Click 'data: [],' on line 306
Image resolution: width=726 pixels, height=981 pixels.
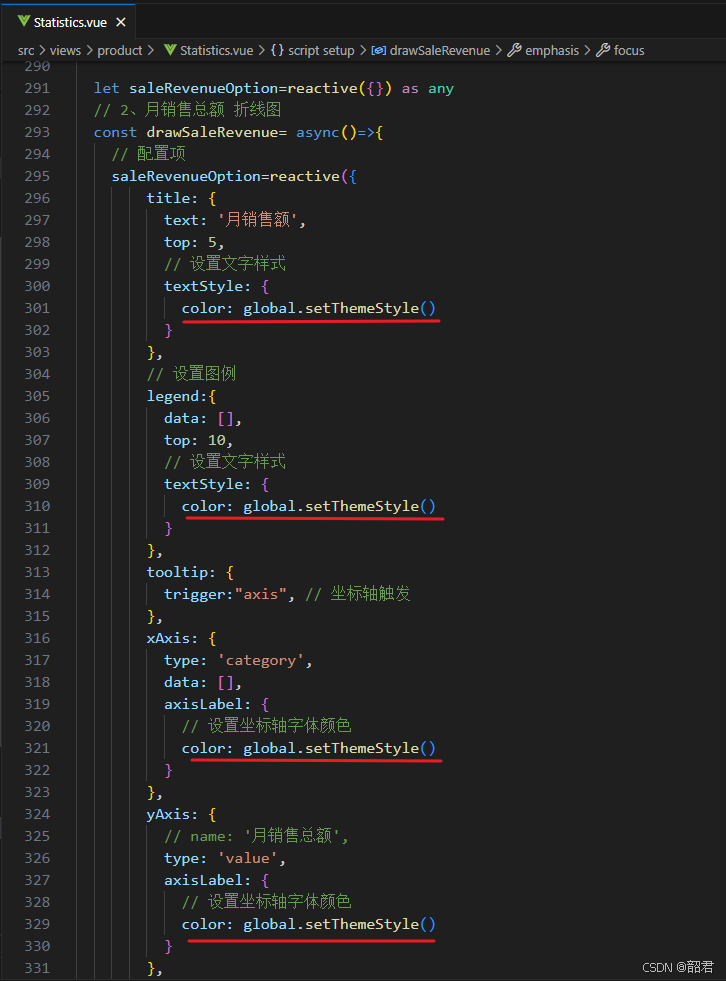tap(203, 418)
